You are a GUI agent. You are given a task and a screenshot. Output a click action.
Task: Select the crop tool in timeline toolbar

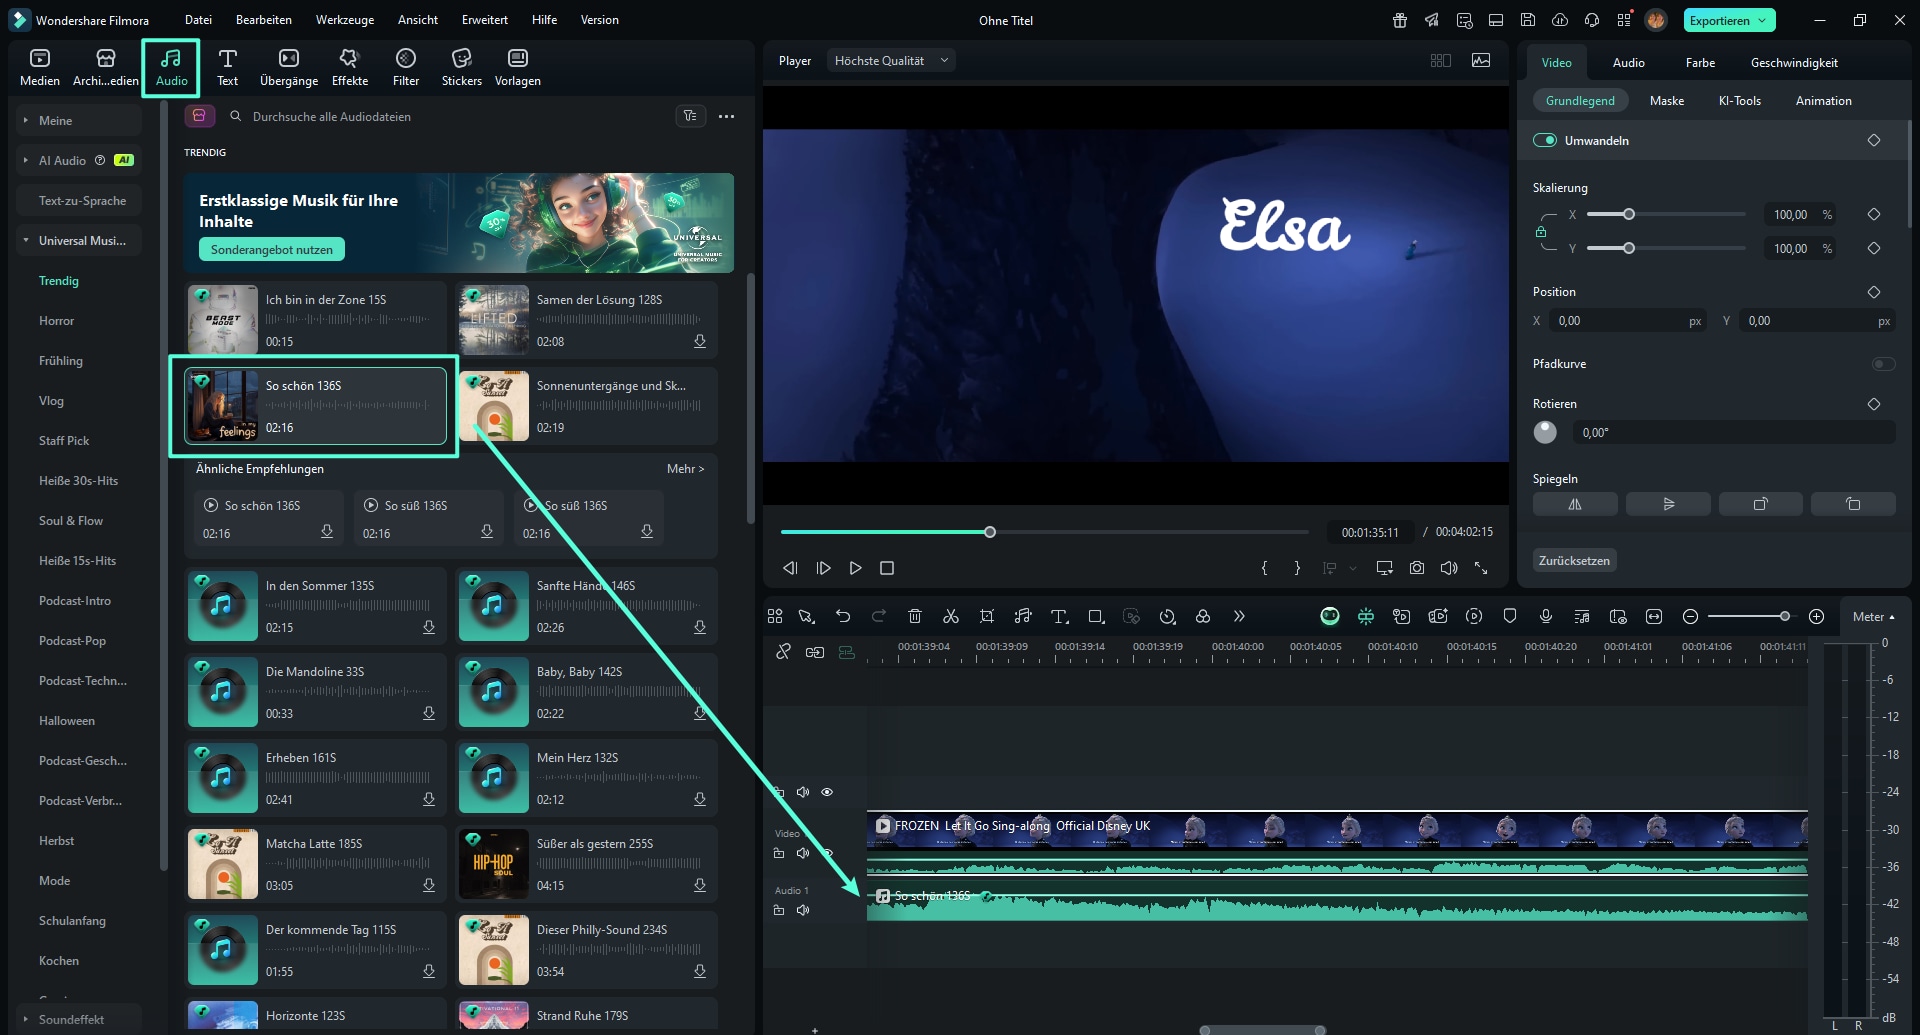pos(987,616)
